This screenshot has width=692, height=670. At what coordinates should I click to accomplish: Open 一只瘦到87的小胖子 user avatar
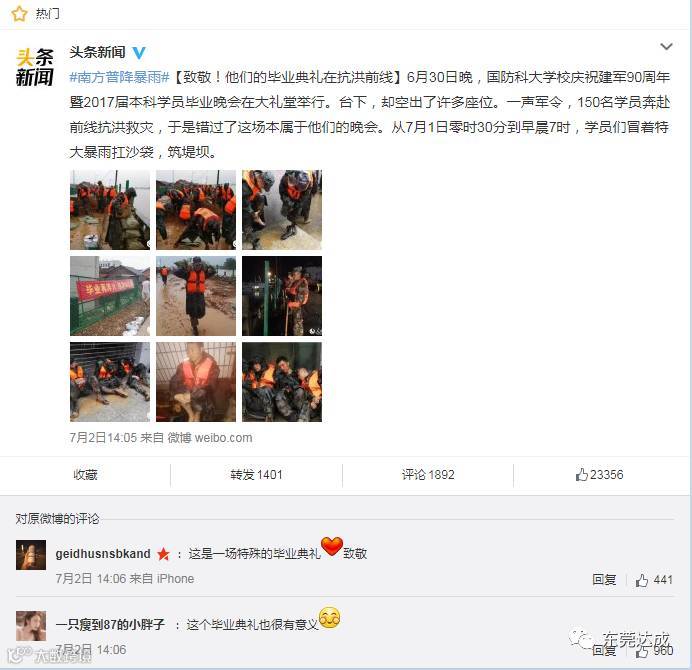[x=31, y=626]
